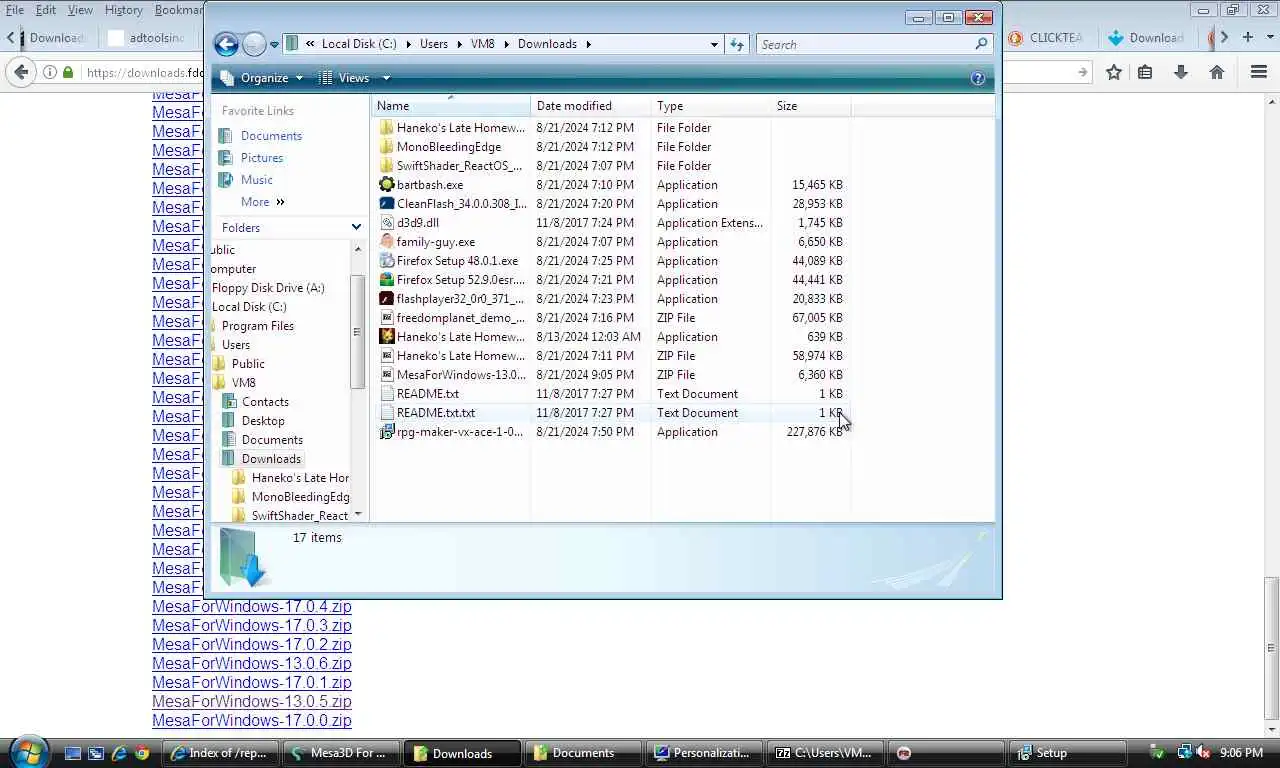Open the Firefox View menu
The width and height of the screenshot is (1280, 768).
click(x=80, y=10)
